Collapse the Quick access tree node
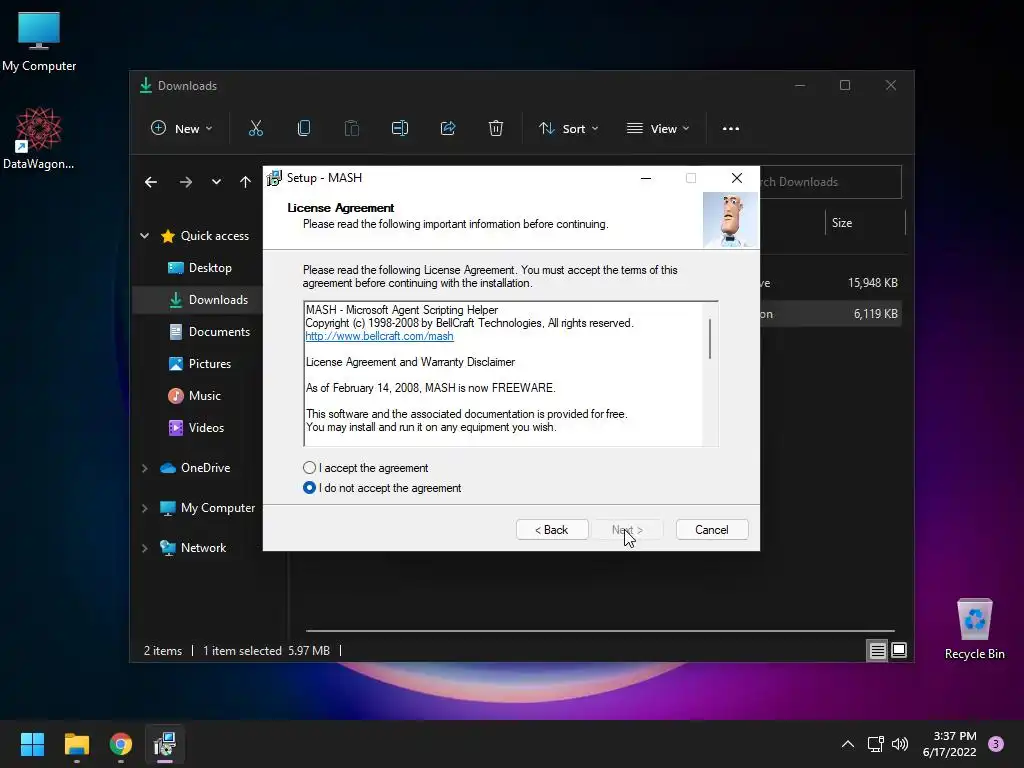1024x768 pixels. point(144,236)
